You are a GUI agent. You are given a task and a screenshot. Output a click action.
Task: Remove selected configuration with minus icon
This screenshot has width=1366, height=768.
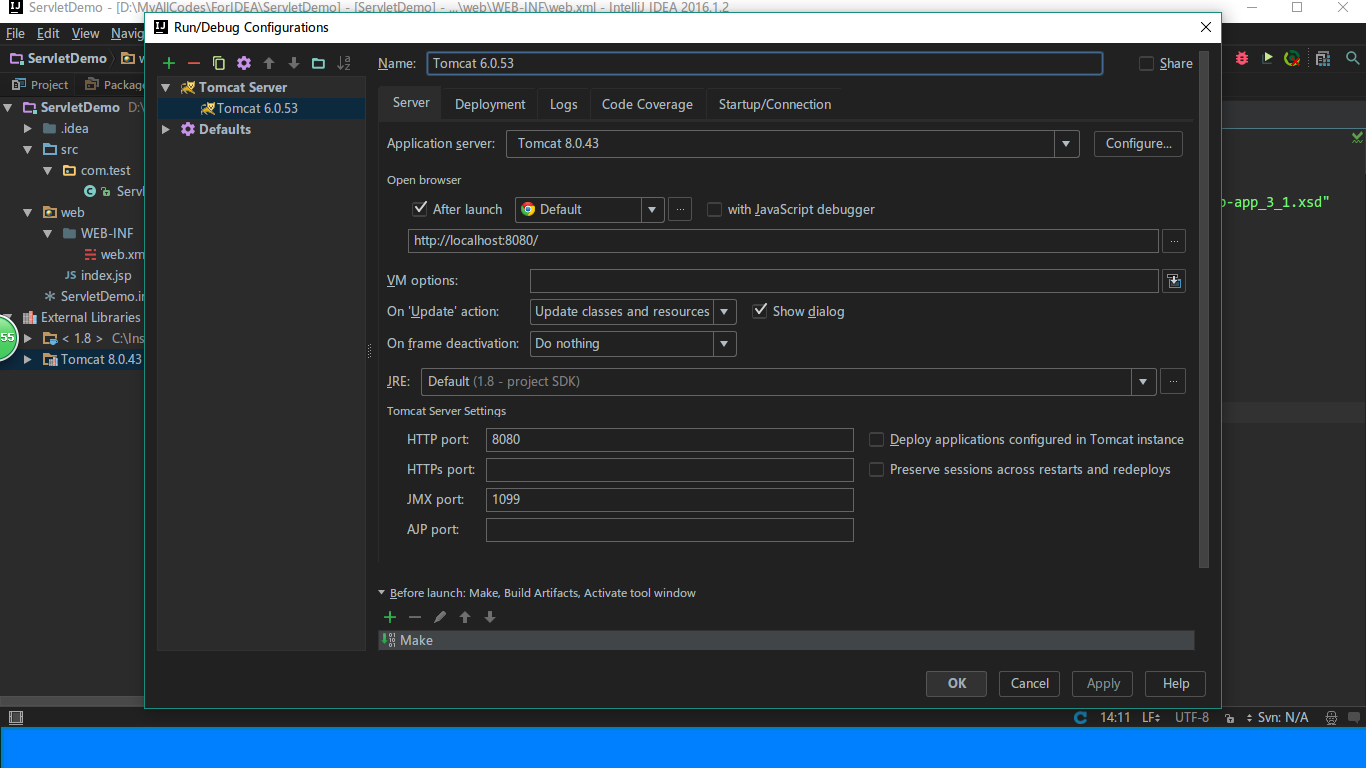tap(194, 63)
